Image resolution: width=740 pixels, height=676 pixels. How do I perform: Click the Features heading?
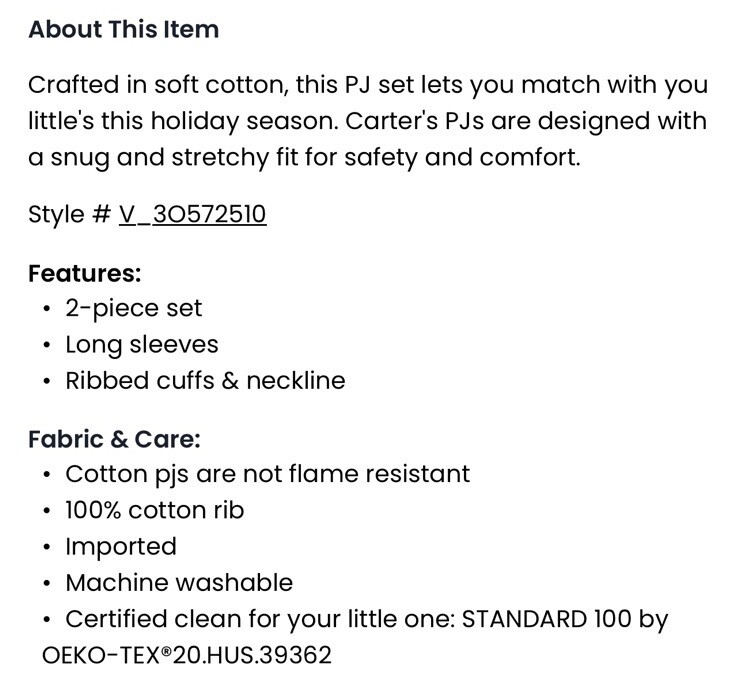[85, 273]
